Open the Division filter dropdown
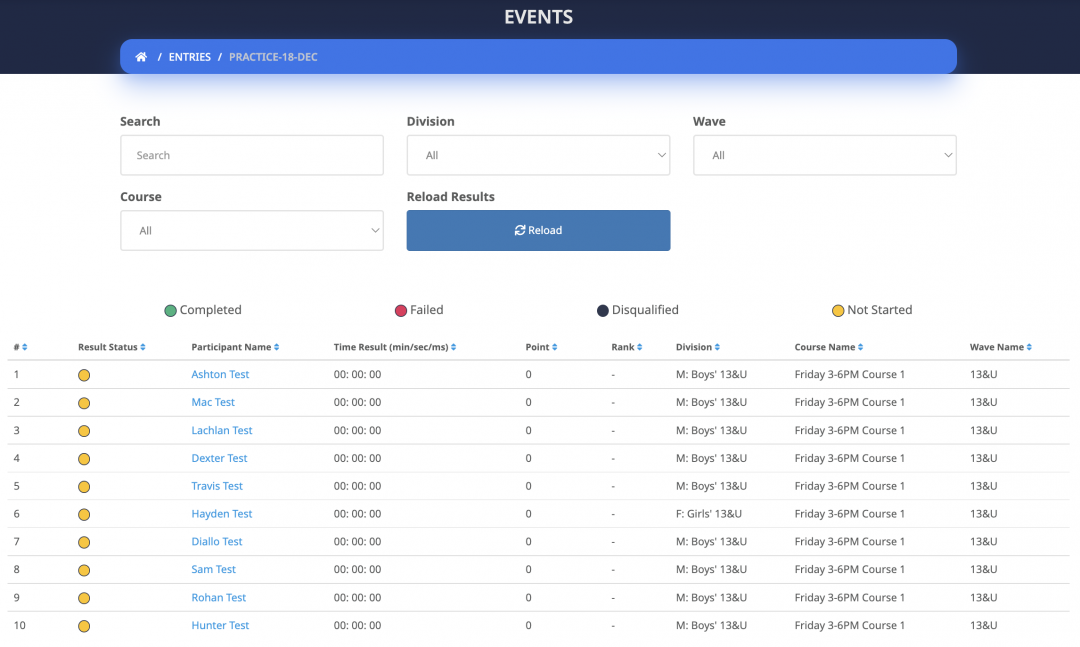Viewport: 1080px width, 647px height. point(539,155)
